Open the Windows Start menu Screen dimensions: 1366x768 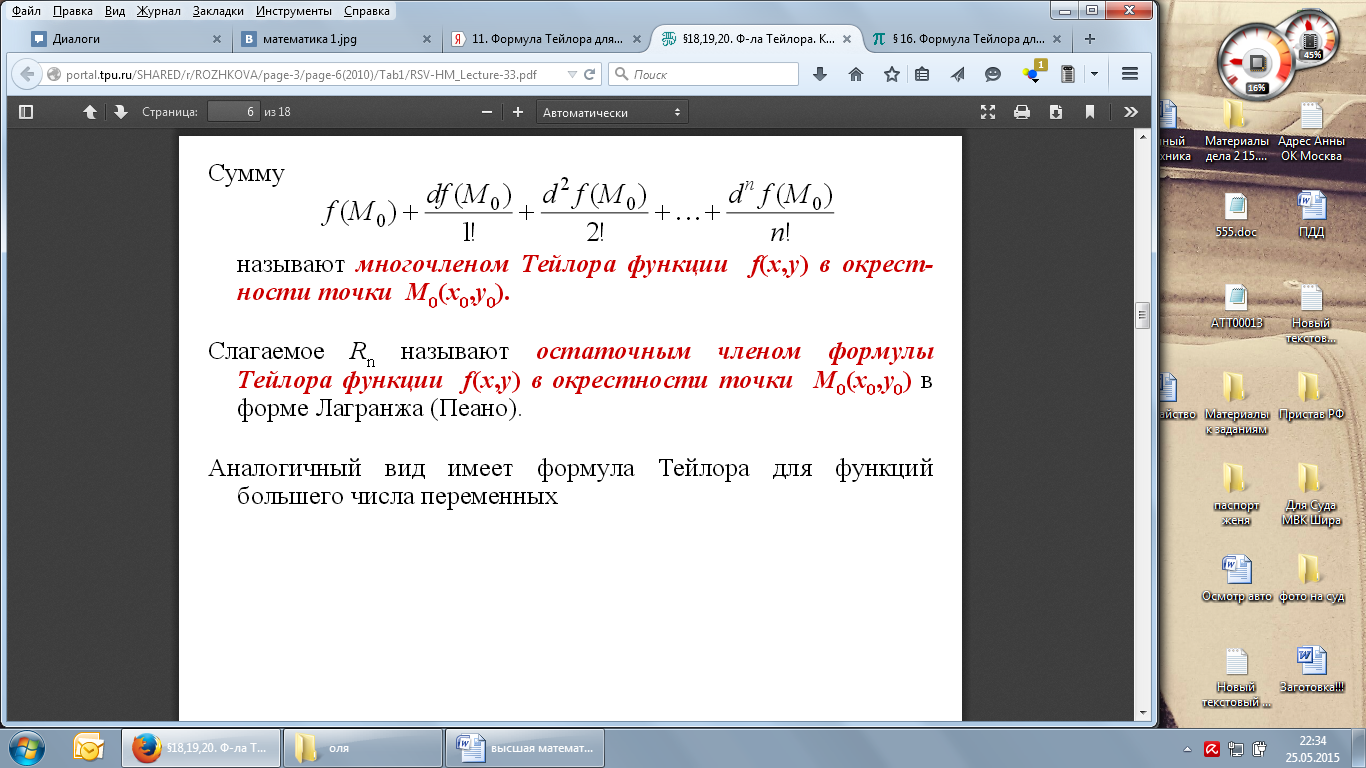tap(27, 747)
